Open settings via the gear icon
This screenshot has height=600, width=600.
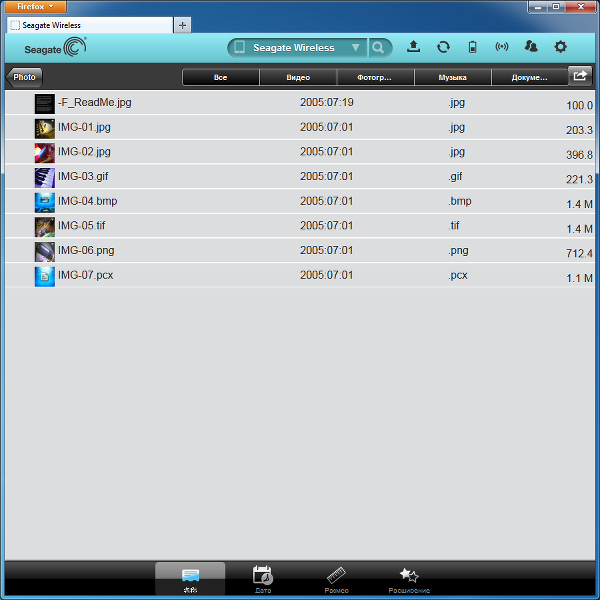tap(561, 47)
